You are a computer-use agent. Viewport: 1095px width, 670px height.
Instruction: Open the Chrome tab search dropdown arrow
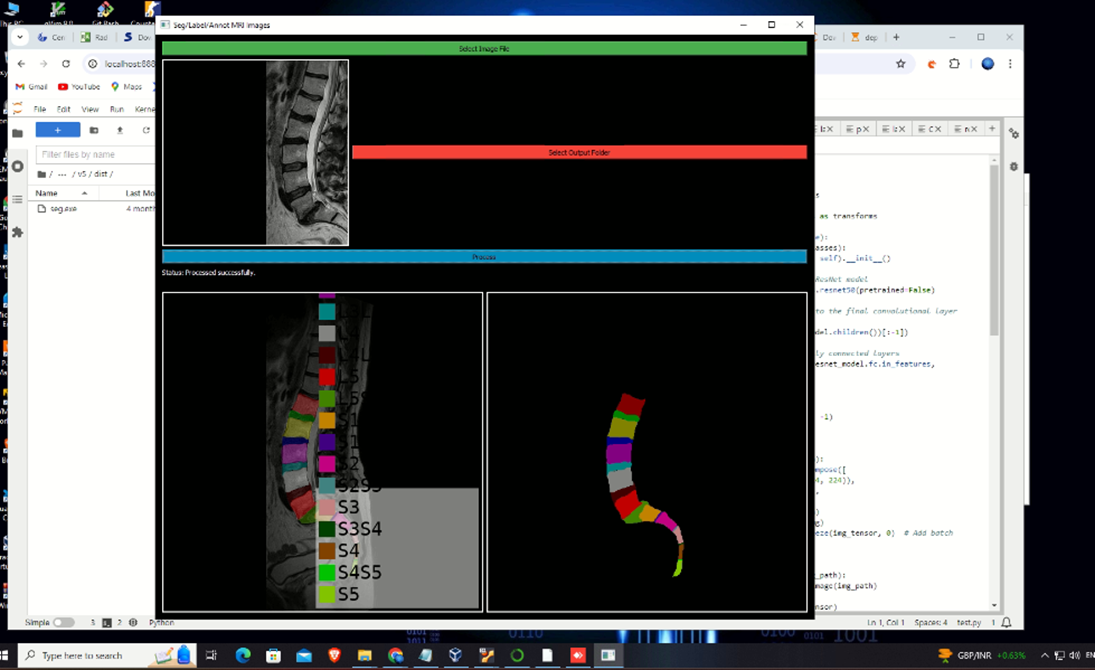[20, 37]
